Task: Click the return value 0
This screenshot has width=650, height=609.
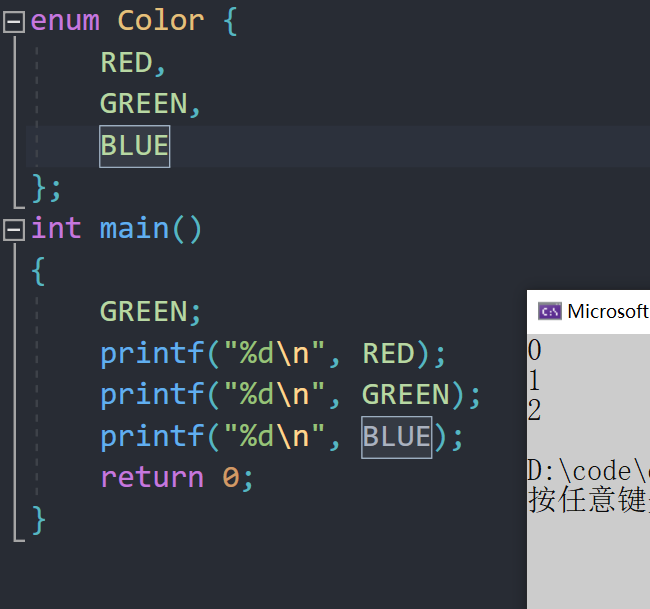Action: [x=231, y=478]
